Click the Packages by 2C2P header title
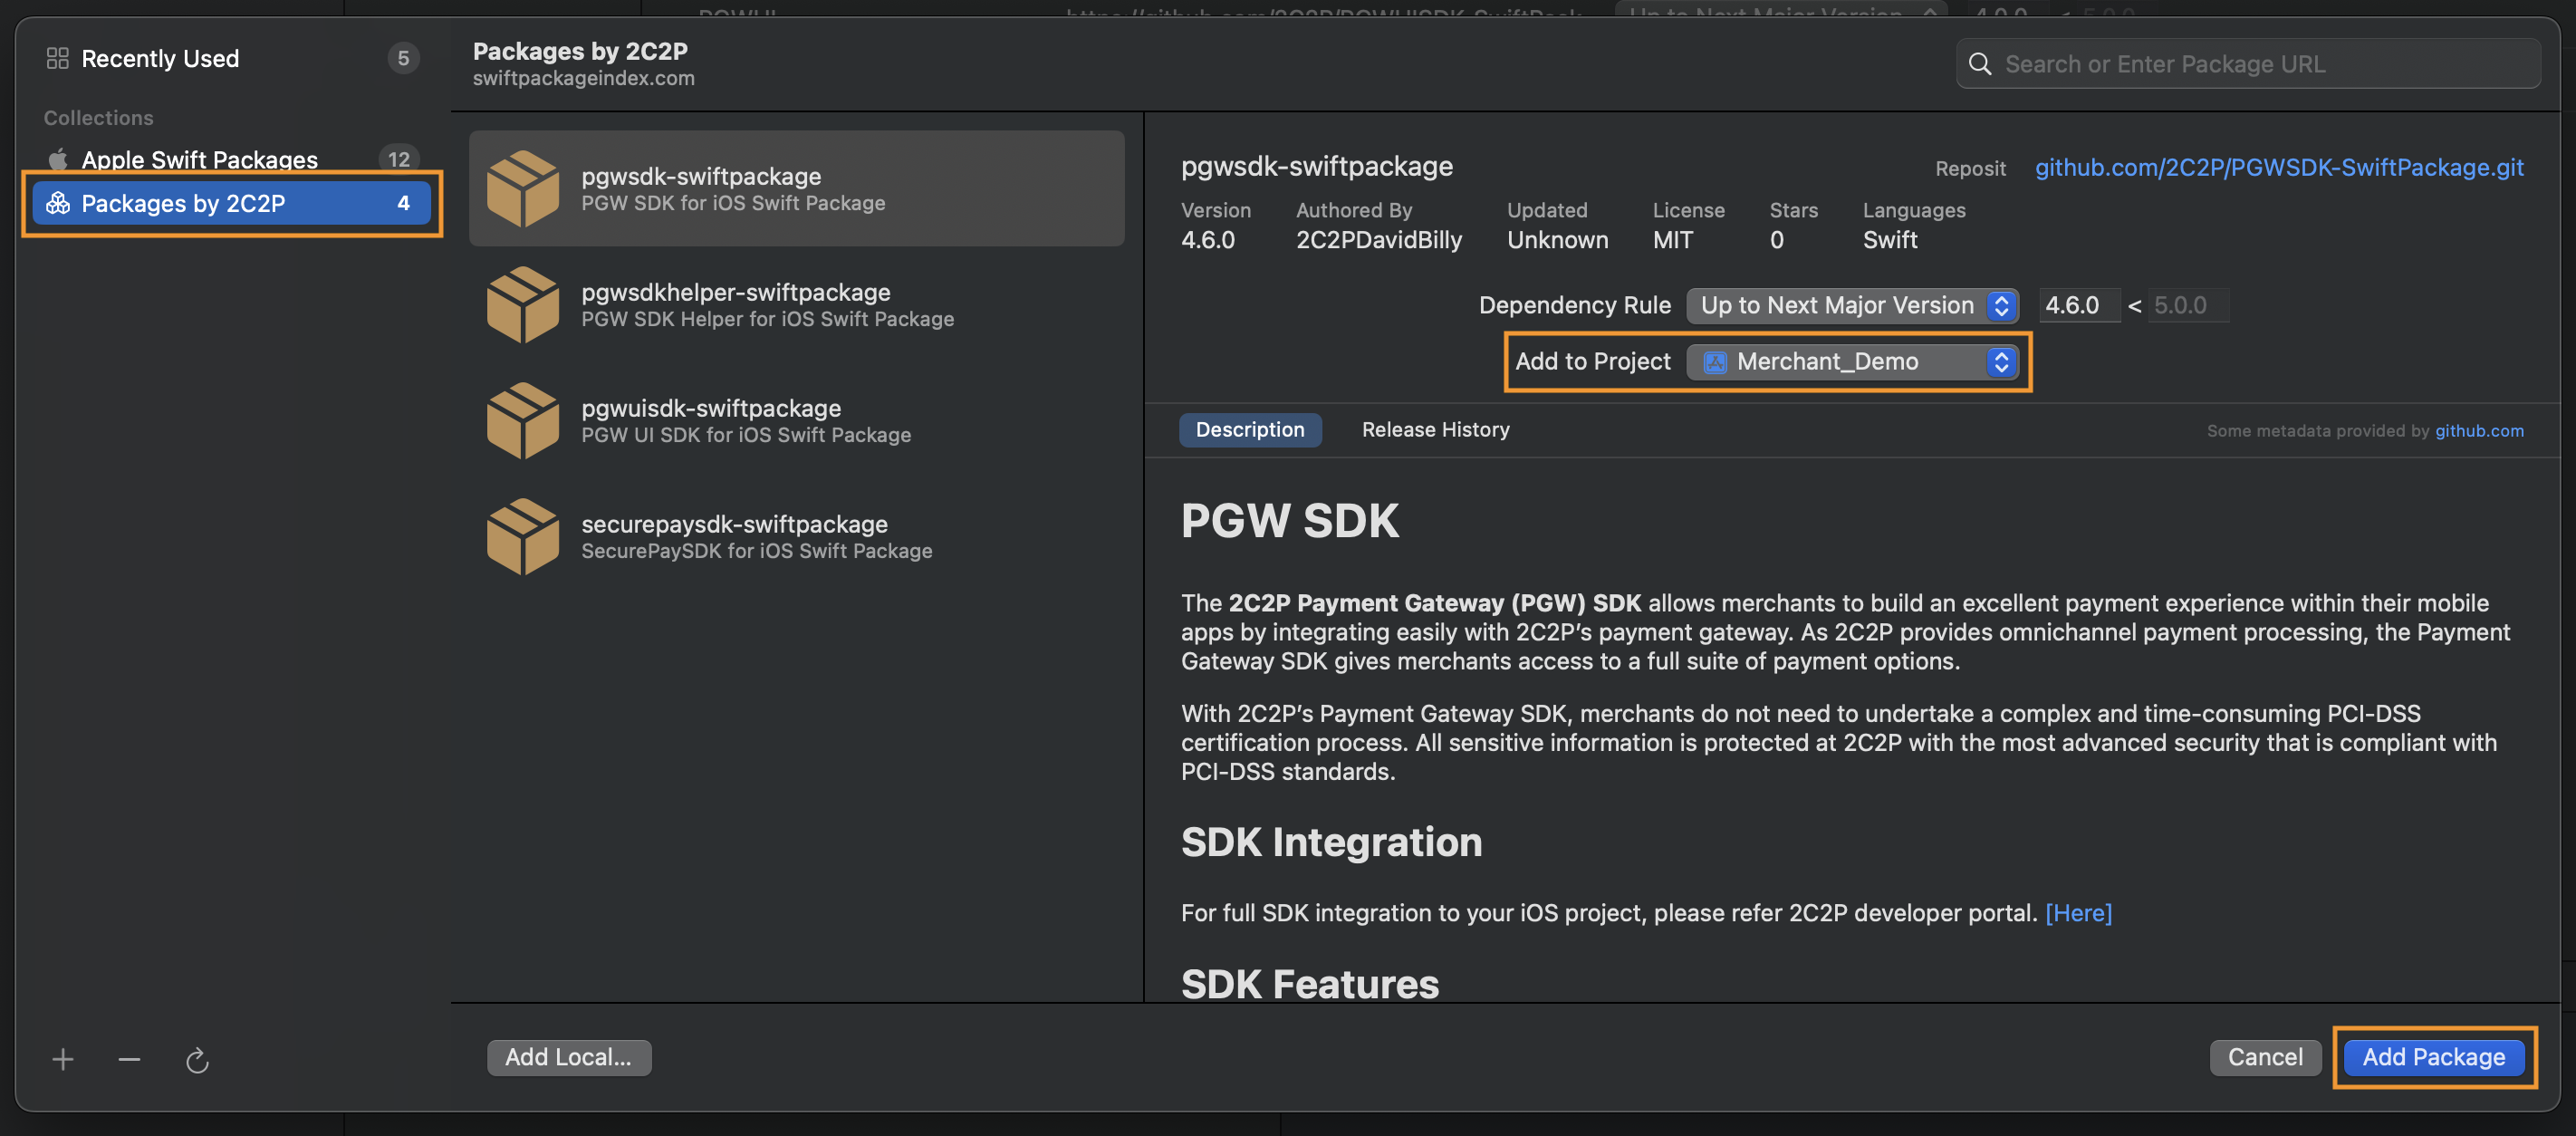 [x=580, y=51]
